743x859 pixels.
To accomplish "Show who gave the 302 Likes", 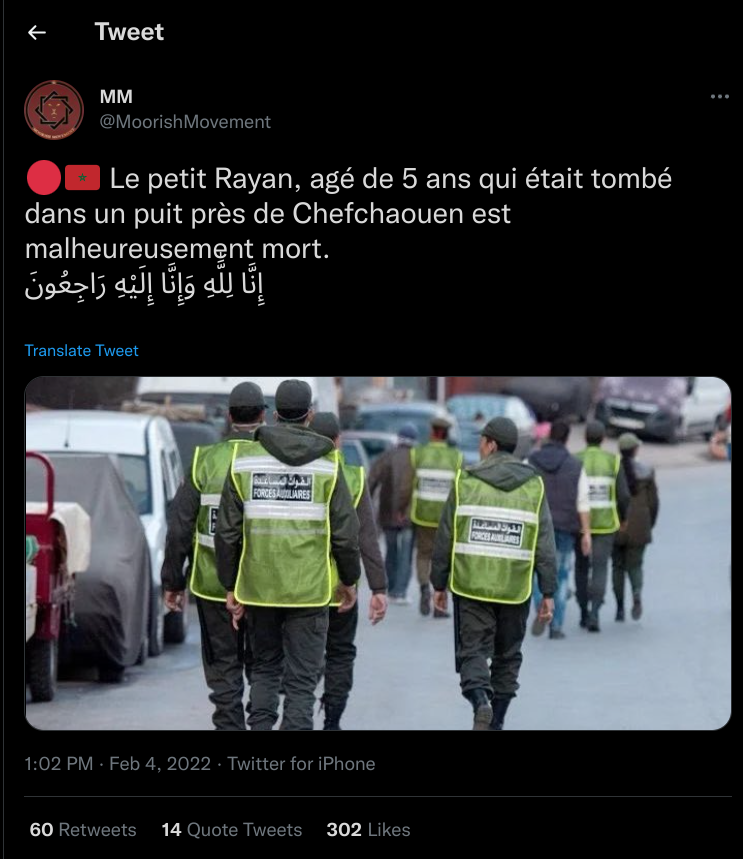I will 368,829.
